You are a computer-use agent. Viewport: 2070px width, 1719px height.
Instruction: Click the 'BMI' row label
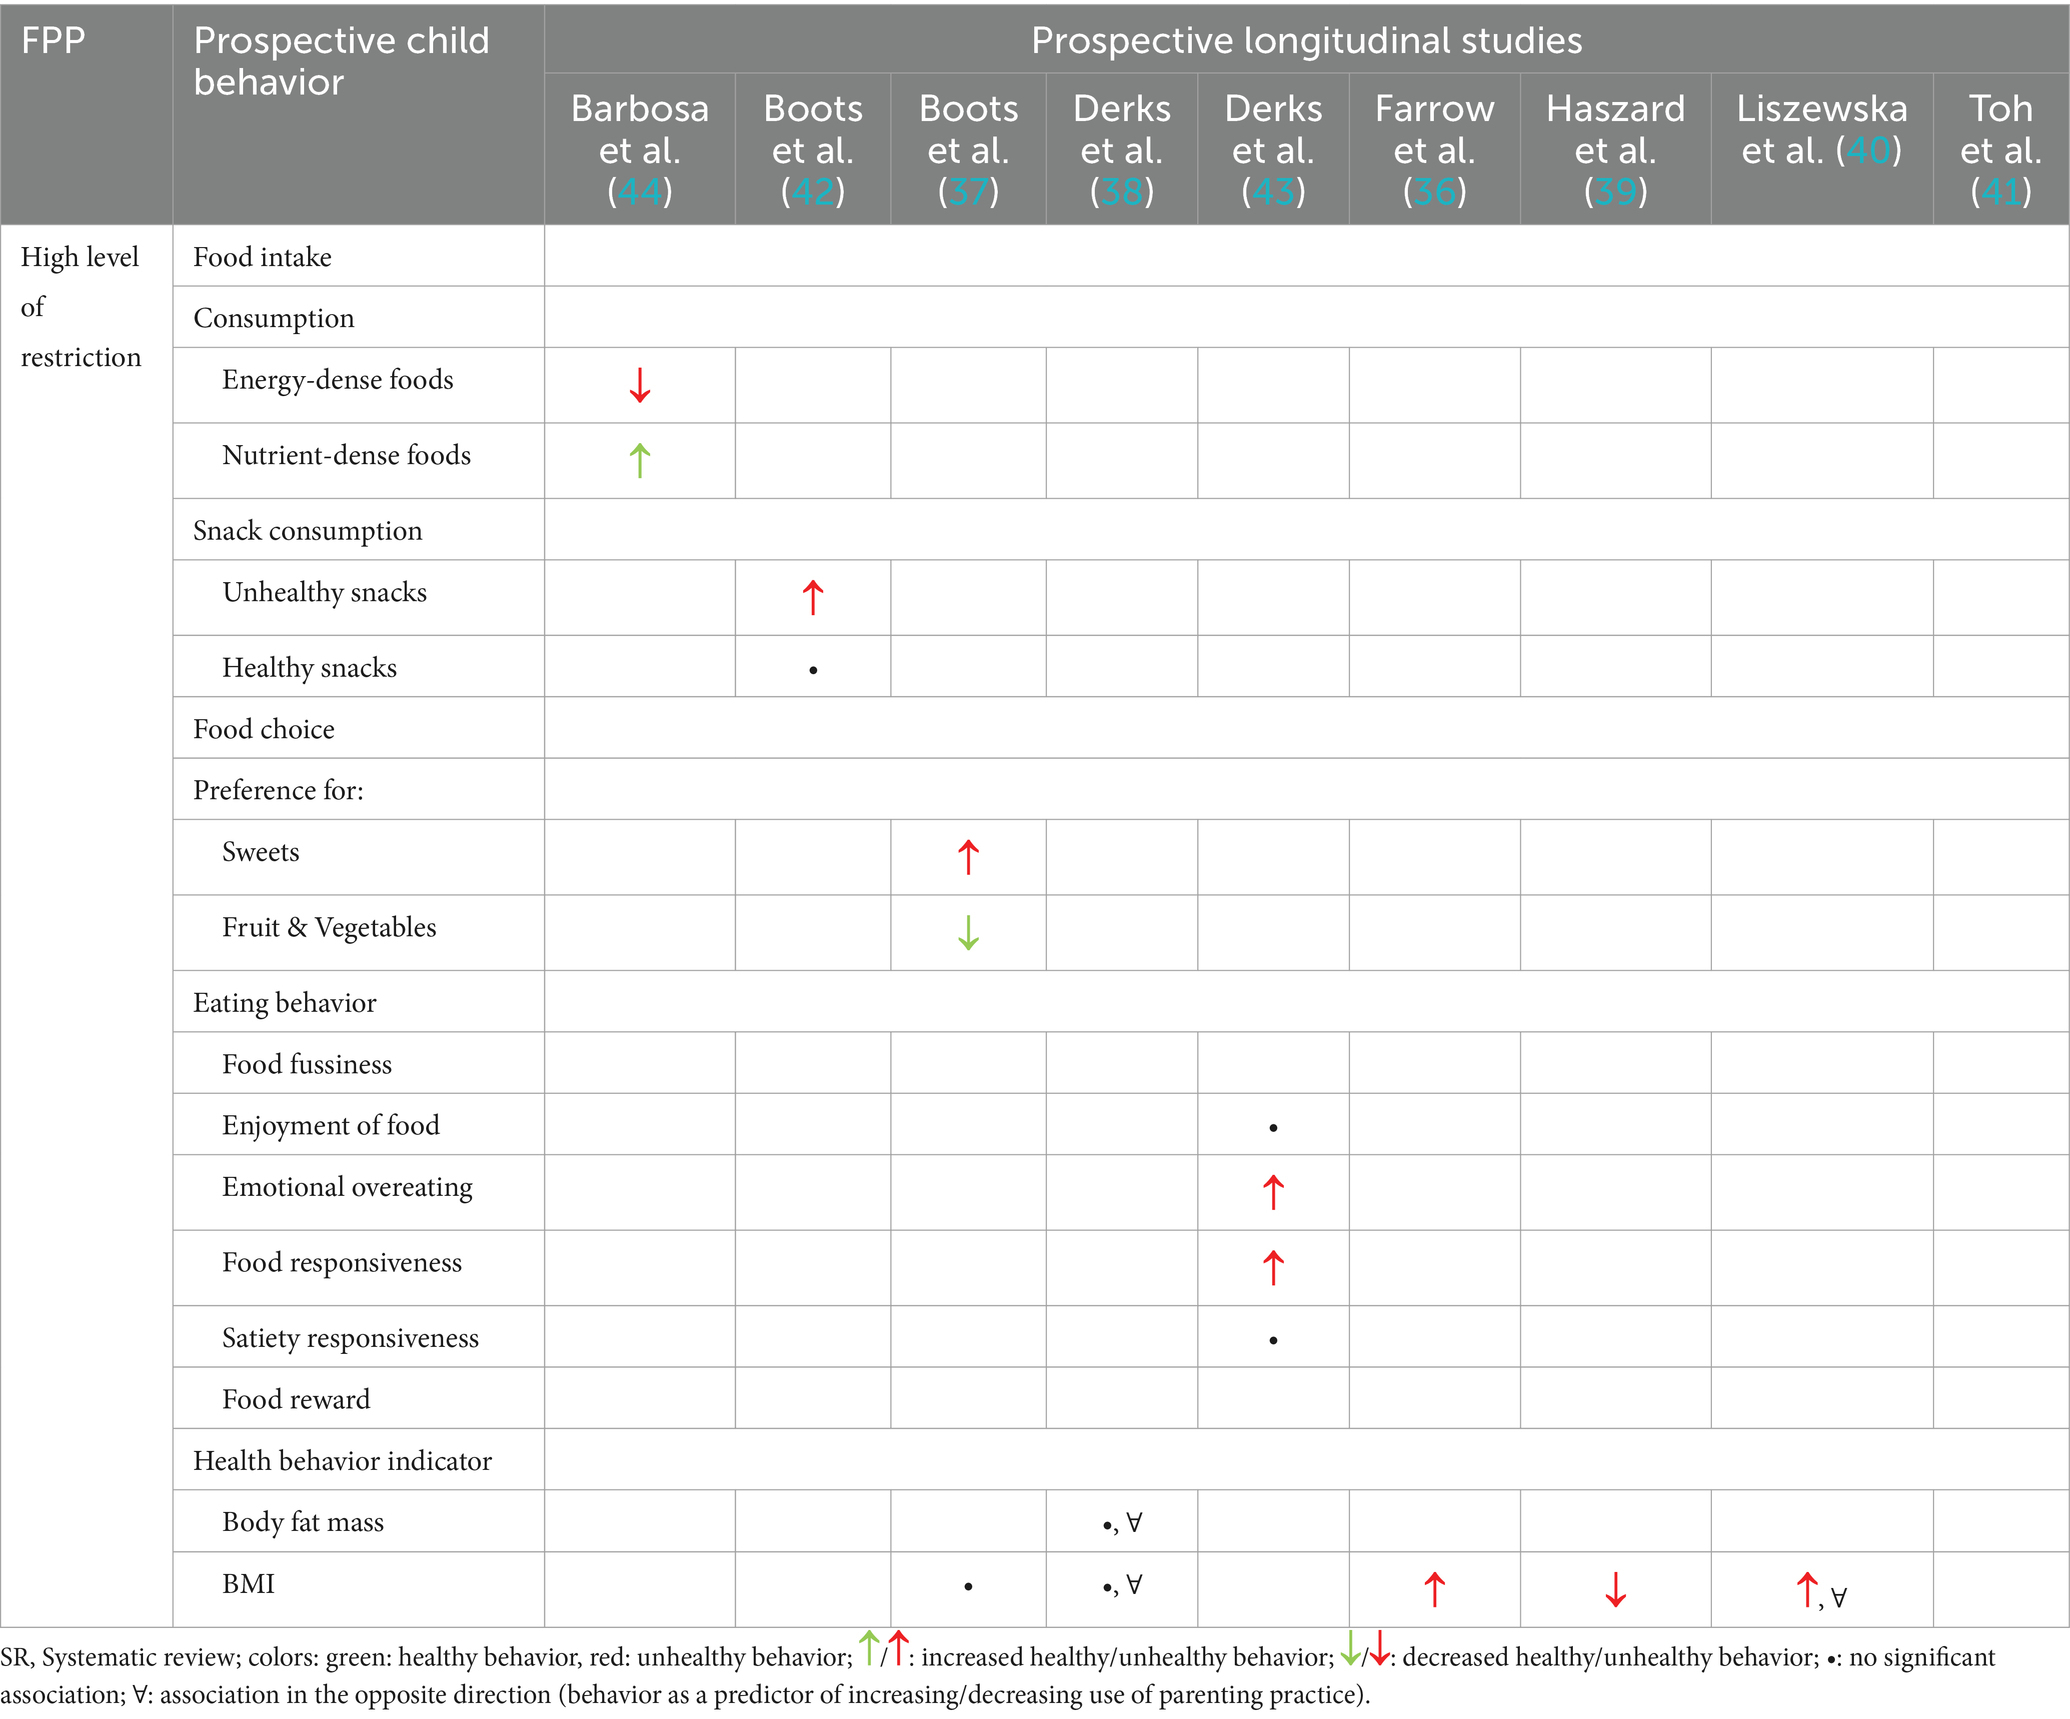tap(248, 1584)
